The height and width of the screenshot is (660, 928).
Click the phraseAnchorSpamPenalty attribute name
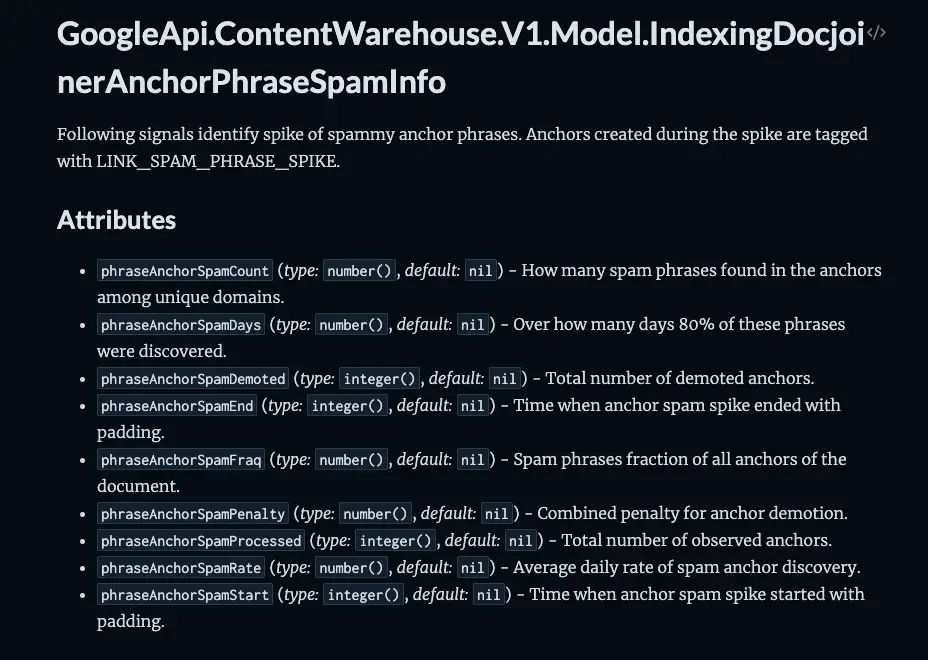(x=193, y=513)
